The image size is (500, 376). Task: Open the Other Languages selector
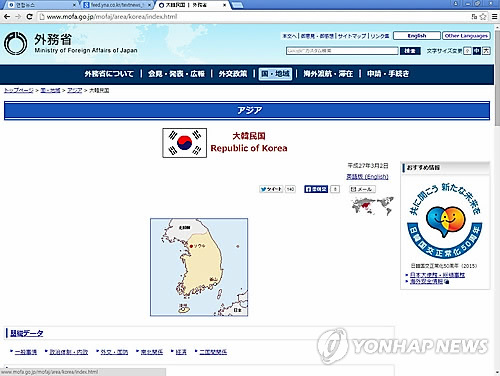(x=466, y=36)
